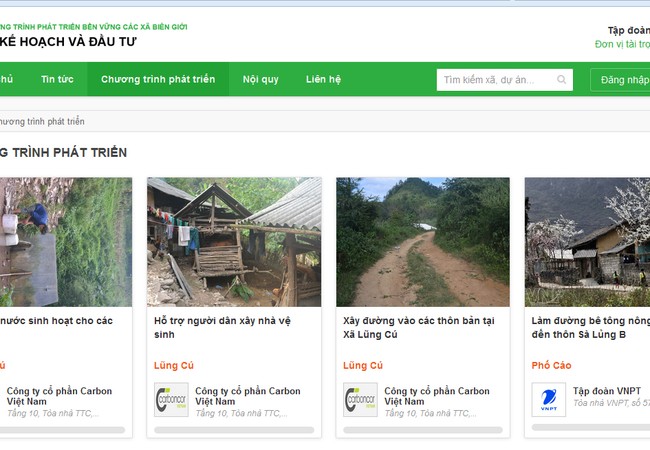Click the search magnifier icon
Image resolution: width=650 pixels, height=450 pixels.
tap(561, 79)
